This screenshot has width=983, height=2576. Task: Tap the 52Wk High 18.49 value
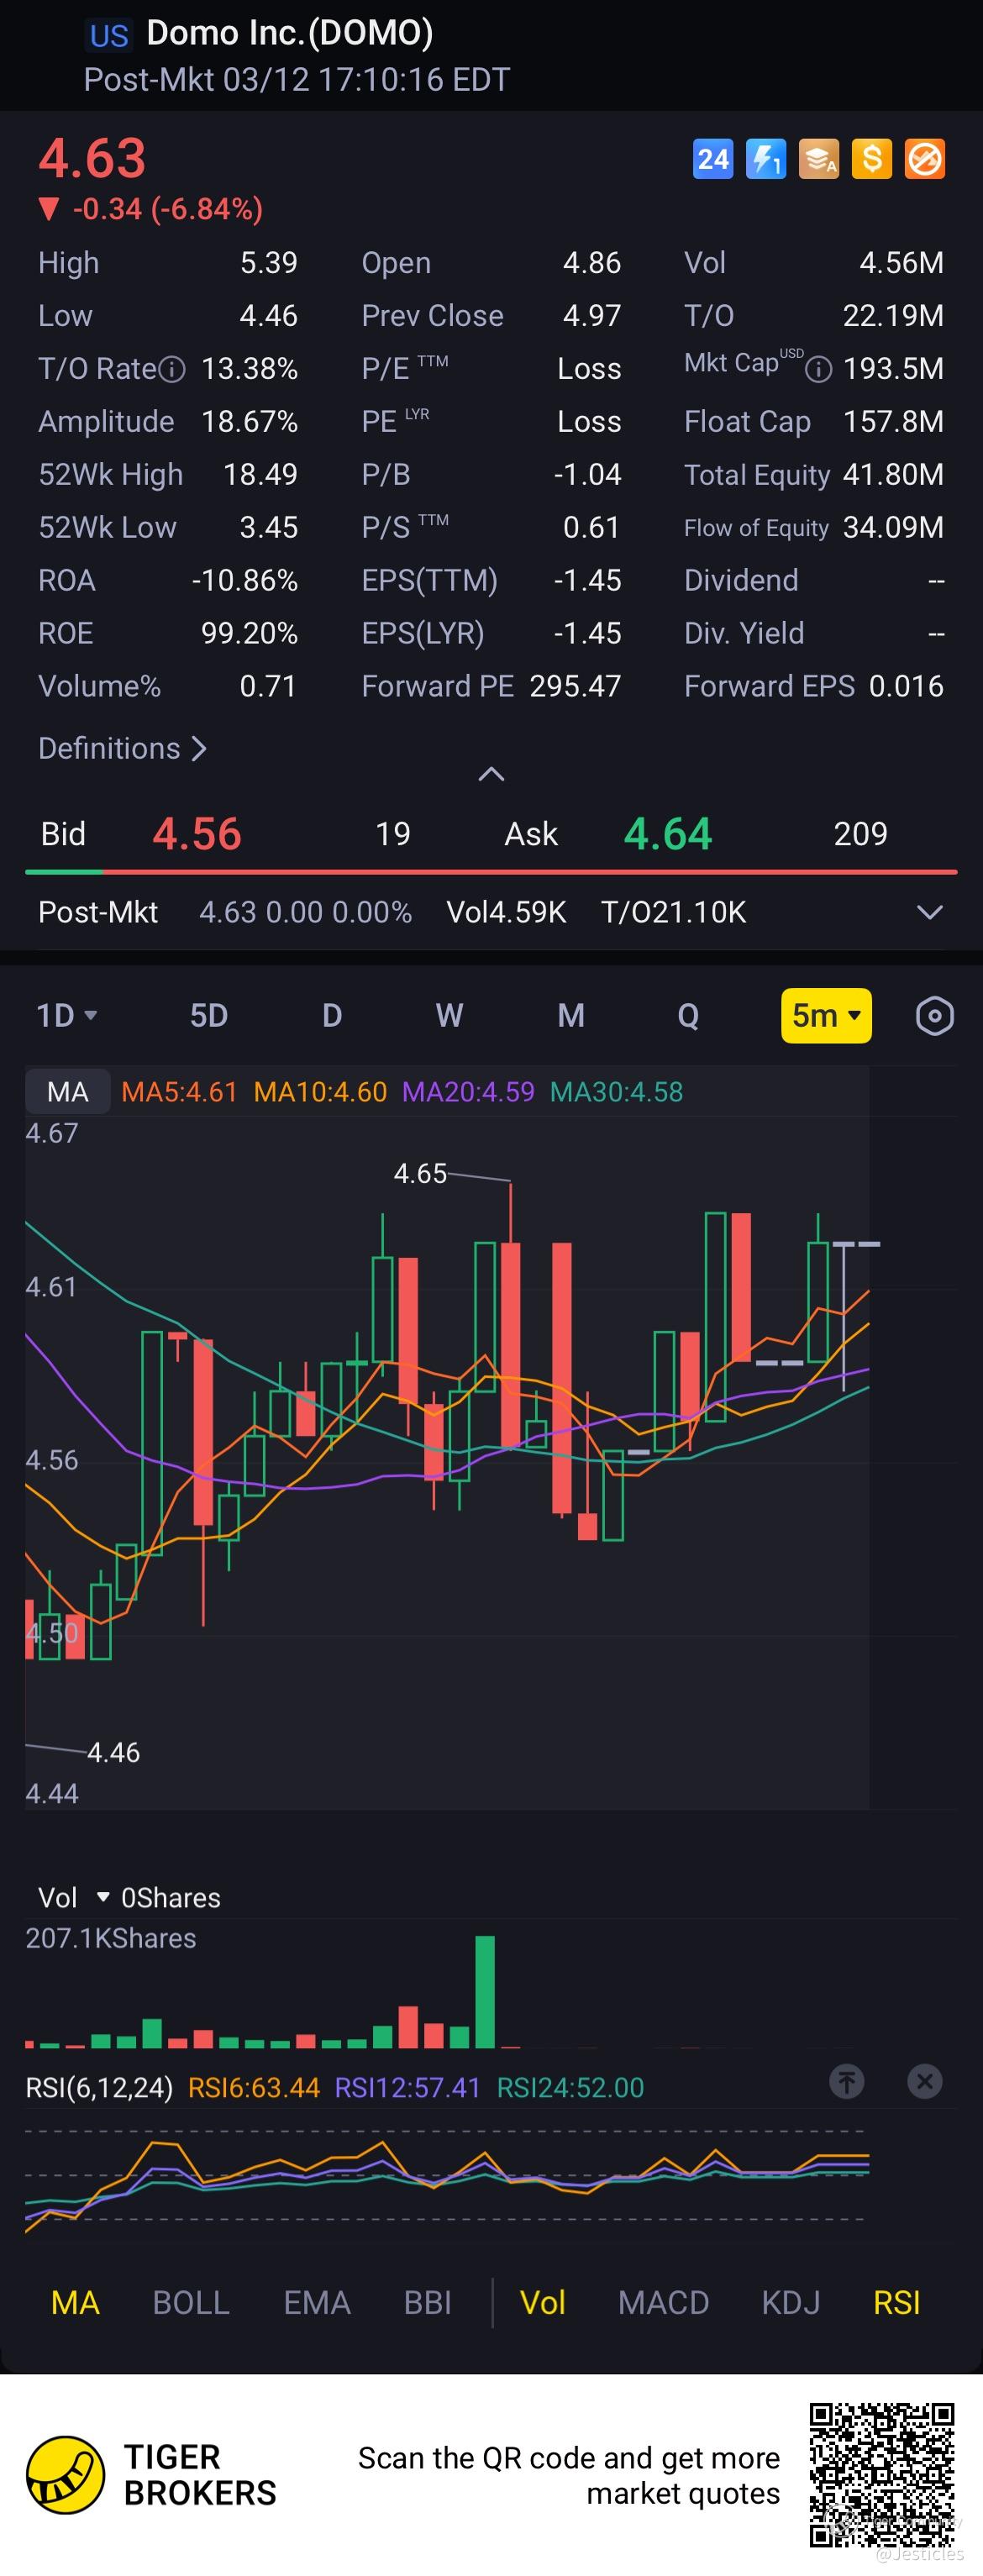pos(260,474)
